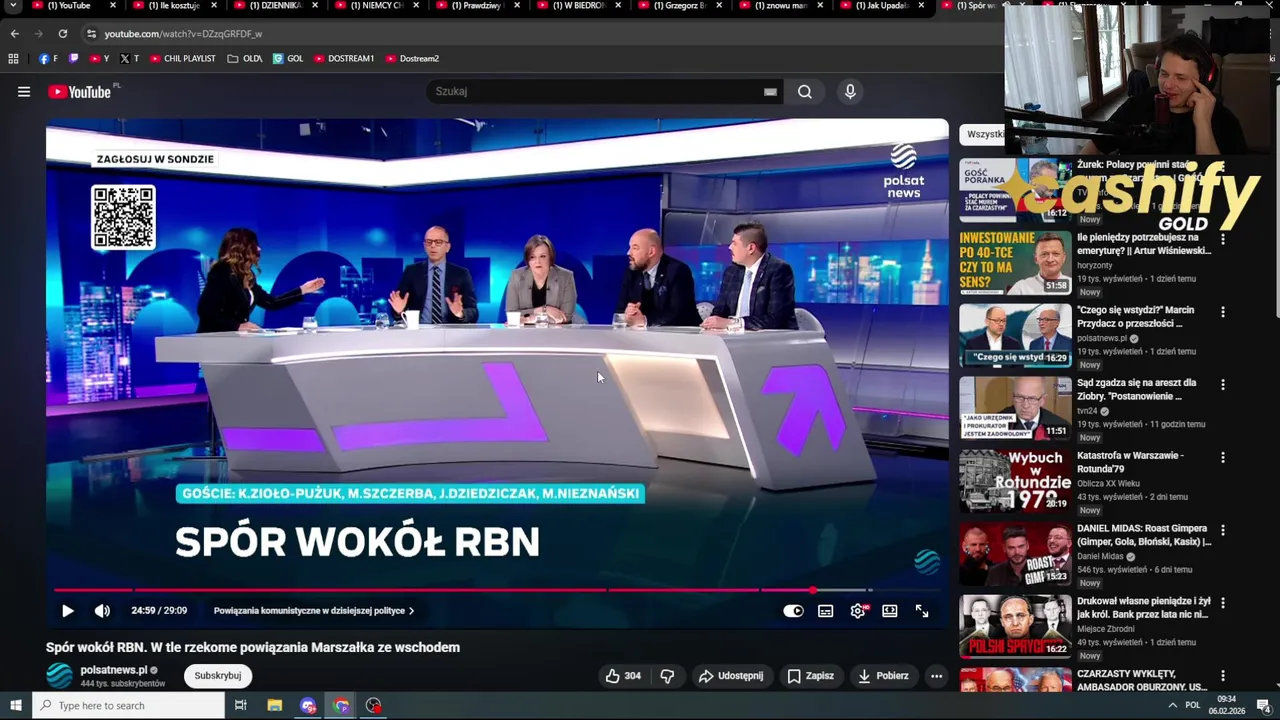1280x720 pixels.
Task: Open the DOSTREAM1 bookmark
Action: tap(344, 59)
